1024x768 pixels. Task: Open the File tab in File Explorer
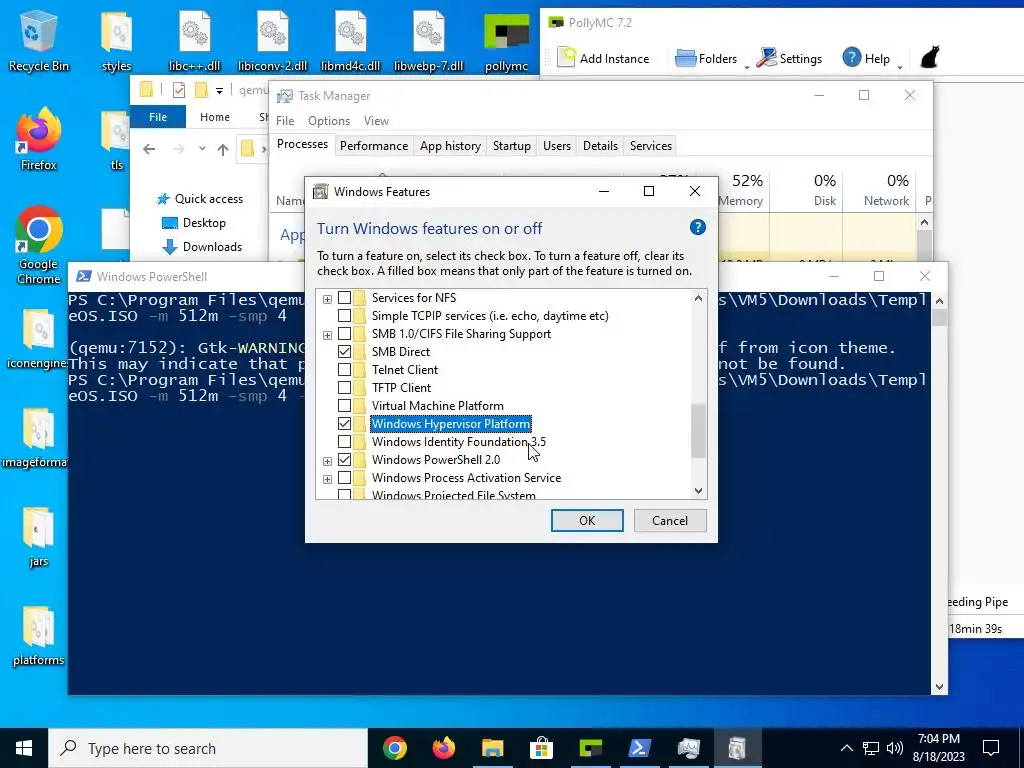pos(158,117)
